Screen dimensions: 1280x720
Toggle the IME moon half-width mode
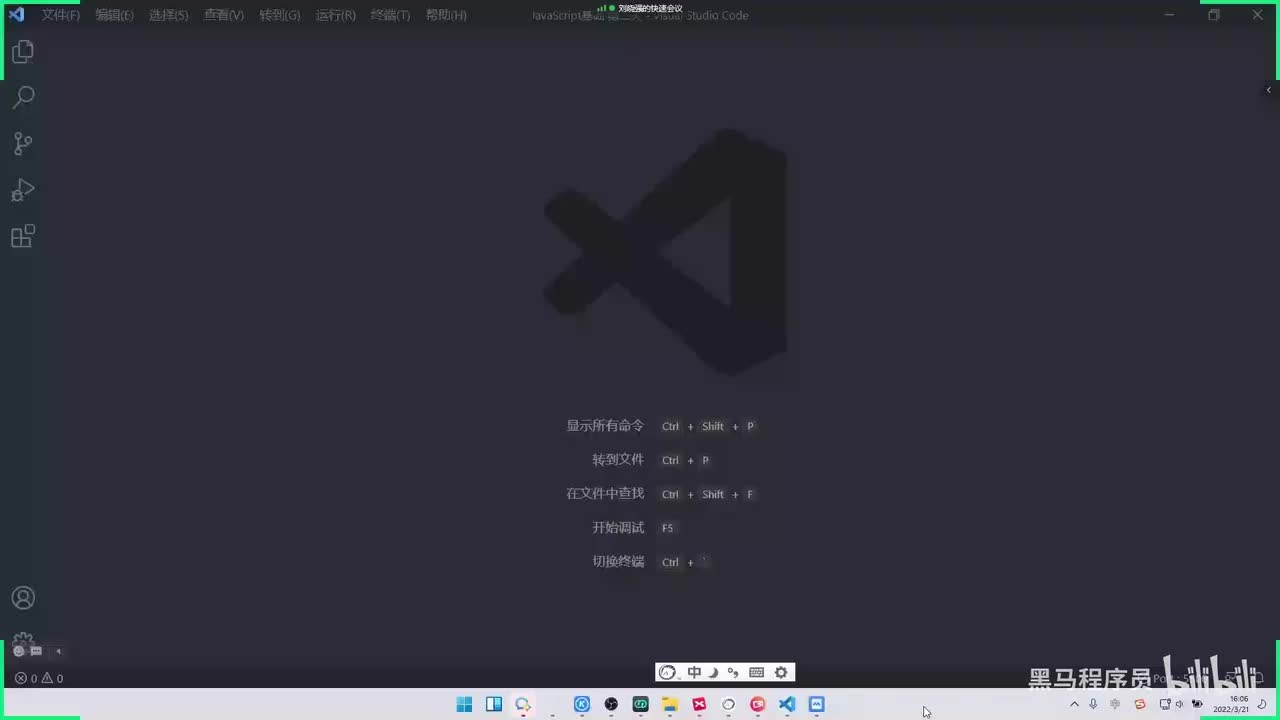(x=714, y=672)
